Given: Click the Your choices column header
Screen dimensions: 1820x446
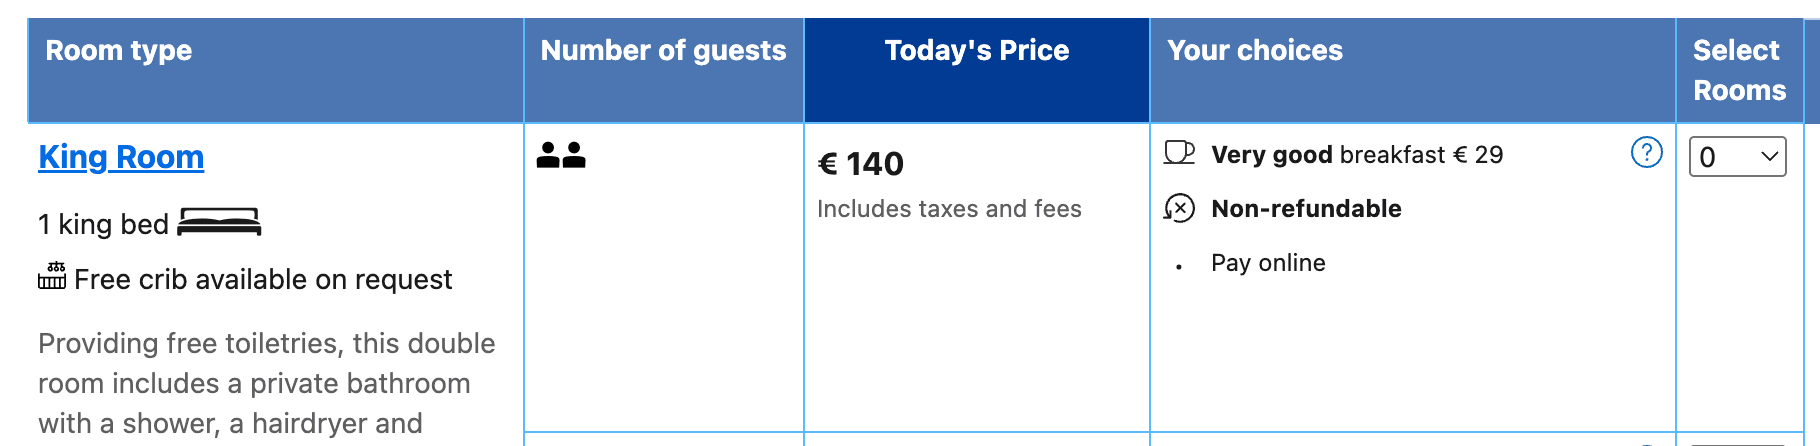Looking at the screenshot, I should point(1255,51).
